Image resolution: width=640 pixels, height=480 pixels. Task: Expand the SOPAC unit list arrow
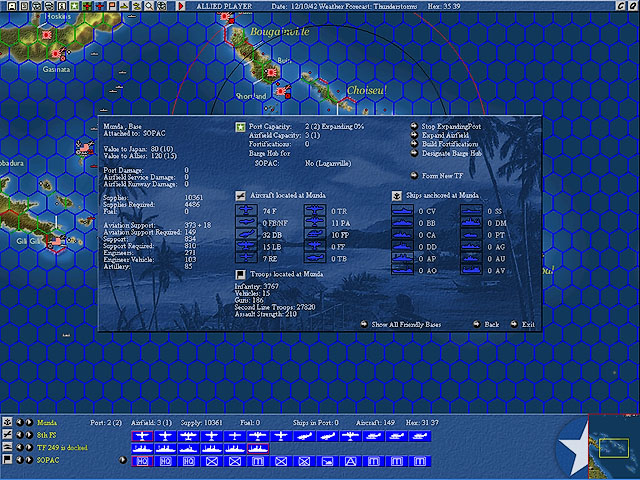pyautogui.click(x=122, y=460)
